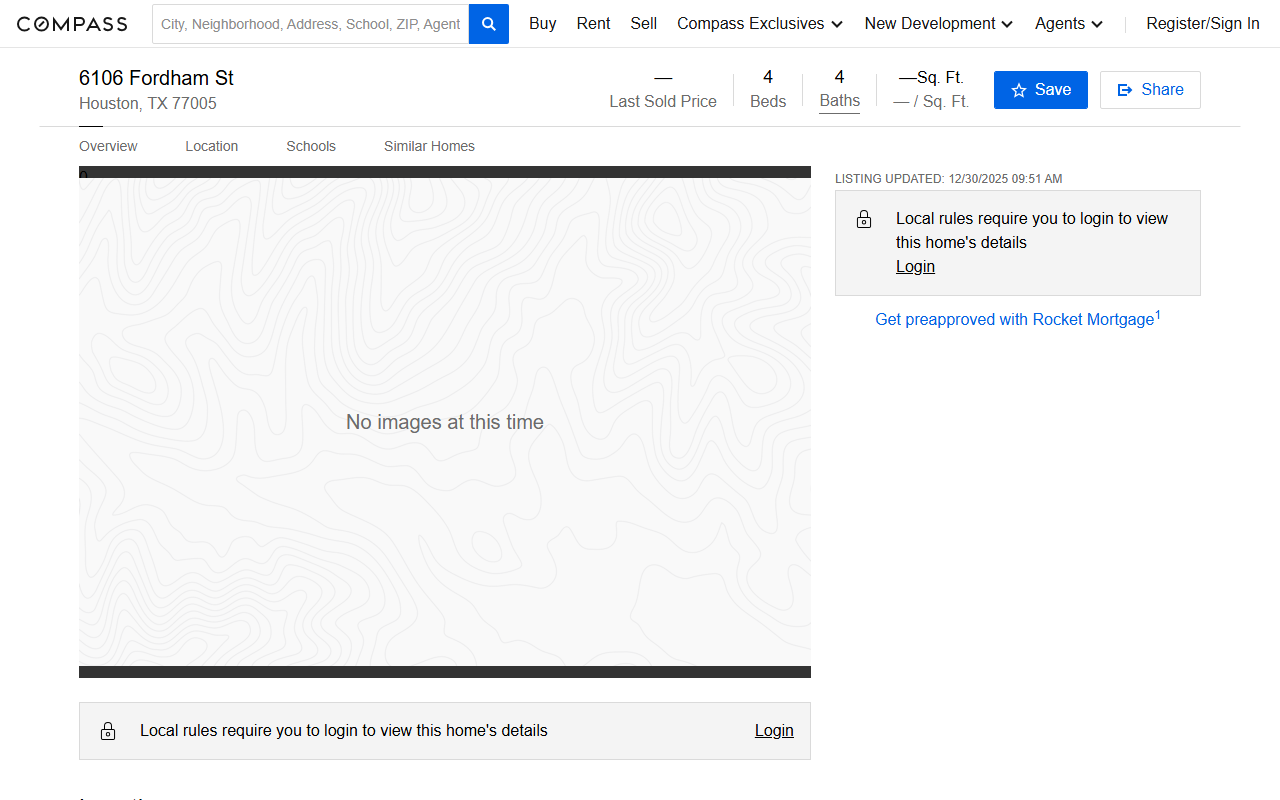Expand the Agents dropdown
Image resolution: width=1280 pixels, height=800 pixels.
pos(1069,23)
